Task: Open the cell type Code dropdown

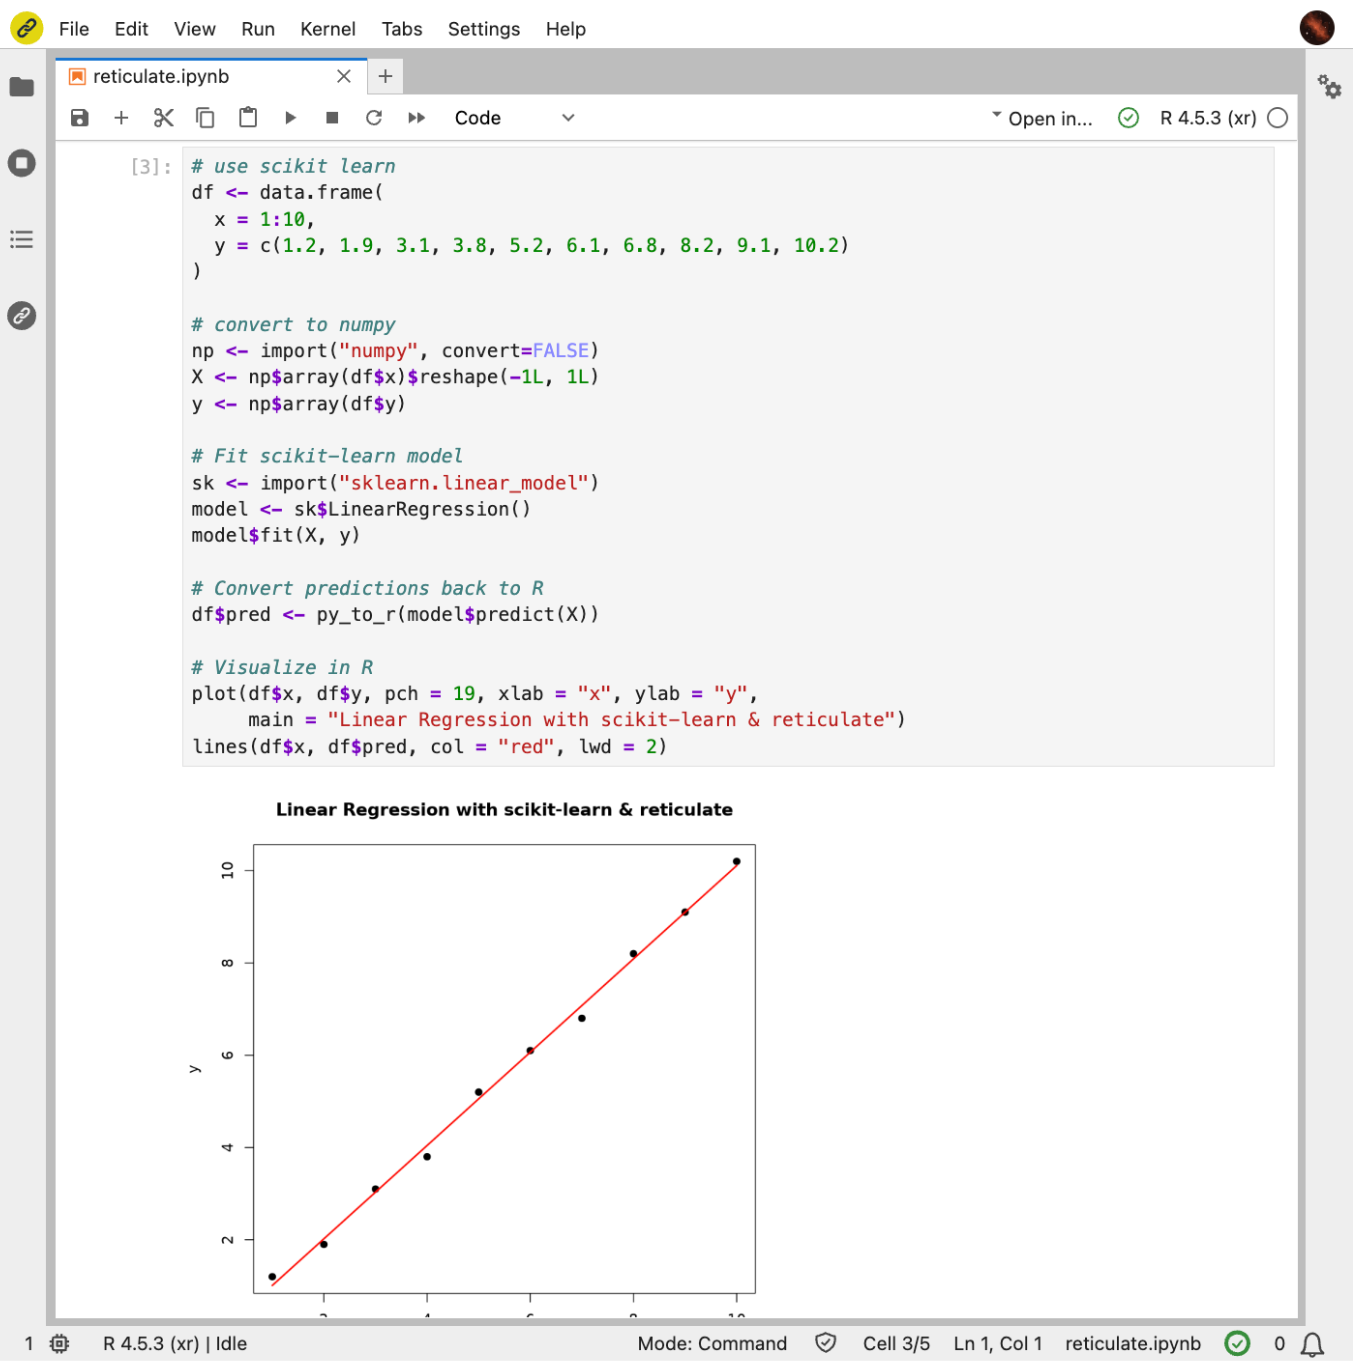Action: pos(514,118)
